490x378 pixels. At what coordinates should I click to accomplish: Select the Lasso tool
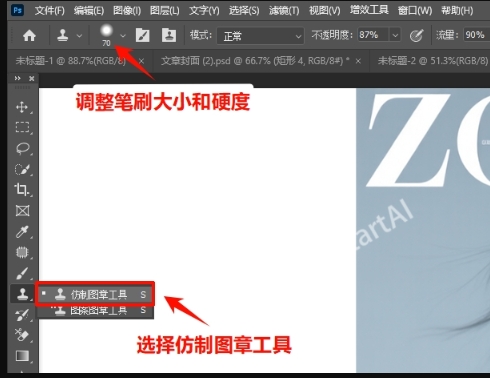(22, 148)
